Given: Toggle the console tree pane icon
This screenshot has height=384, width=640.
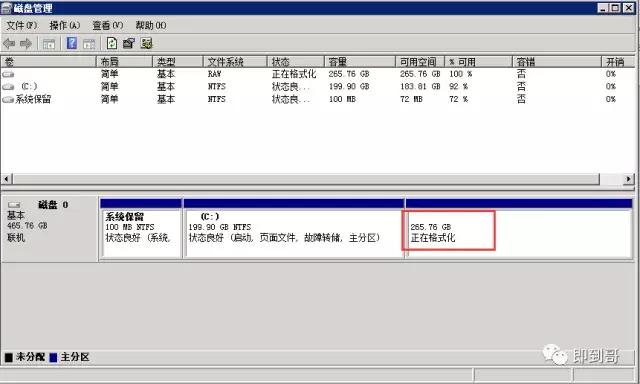Looking at the screenshot, I should pyautogui.click(x=49, y=43).
